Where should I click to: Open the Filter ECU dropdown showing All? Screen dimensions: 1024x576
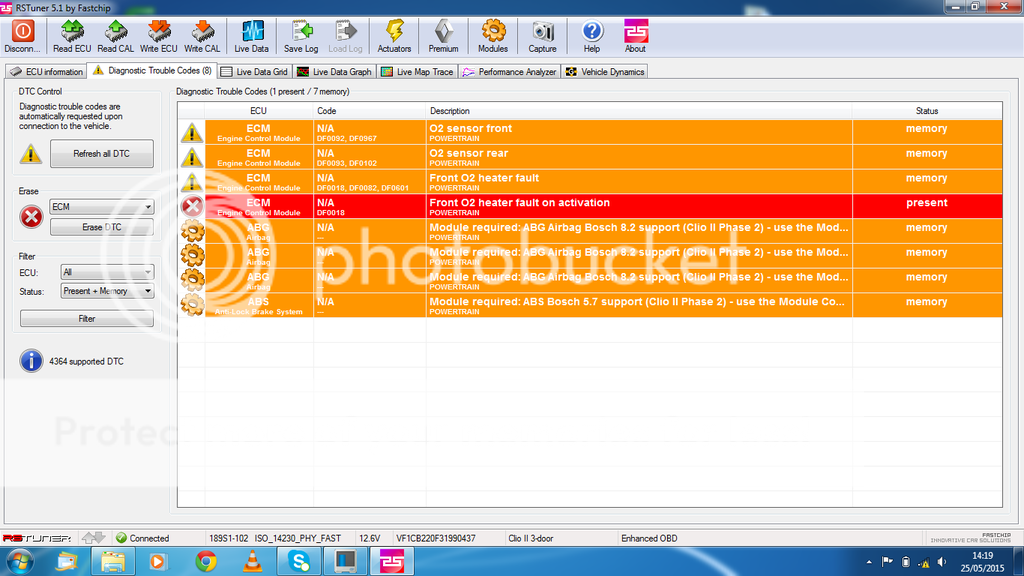(x=107, y=272)
